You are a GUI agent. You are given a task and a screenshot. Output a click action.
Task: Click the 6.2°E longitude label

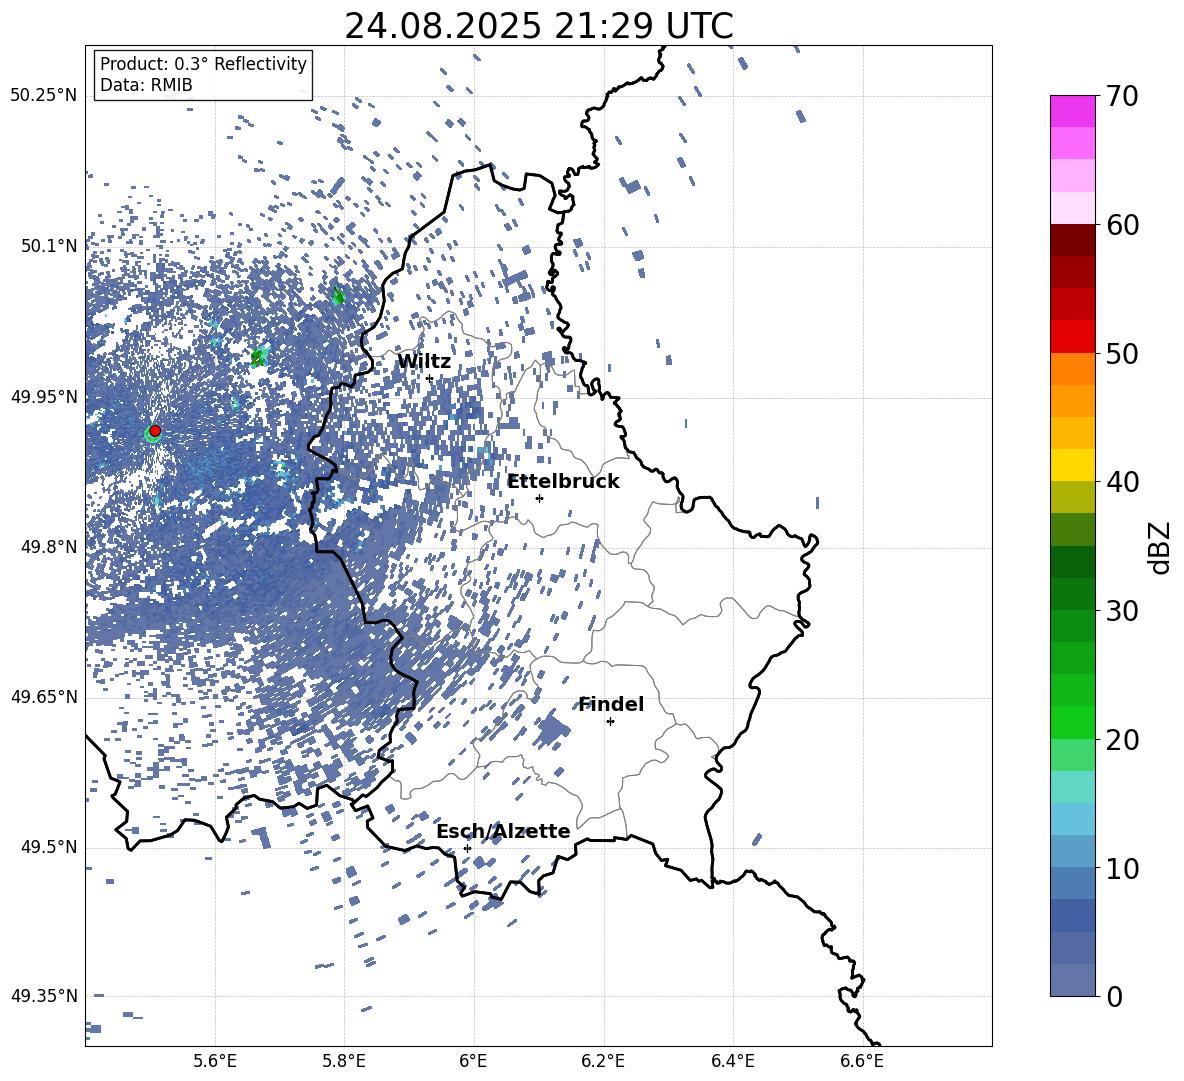(603, 1061)
